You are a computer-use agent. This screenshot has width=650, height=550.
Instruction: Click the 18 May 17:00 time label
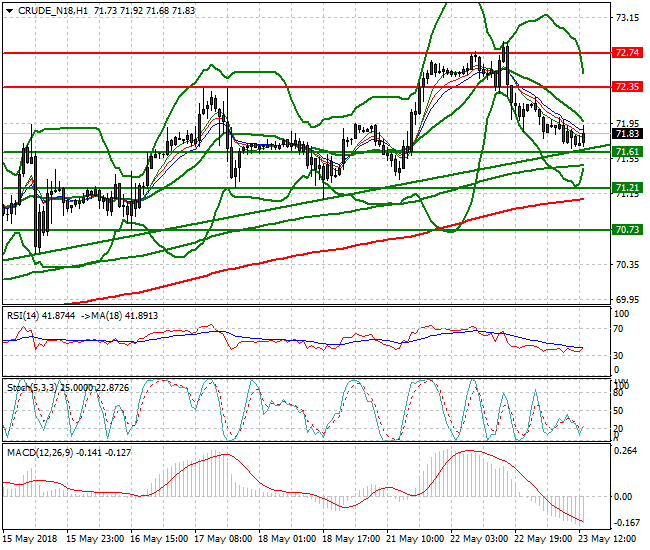[352, 539]
